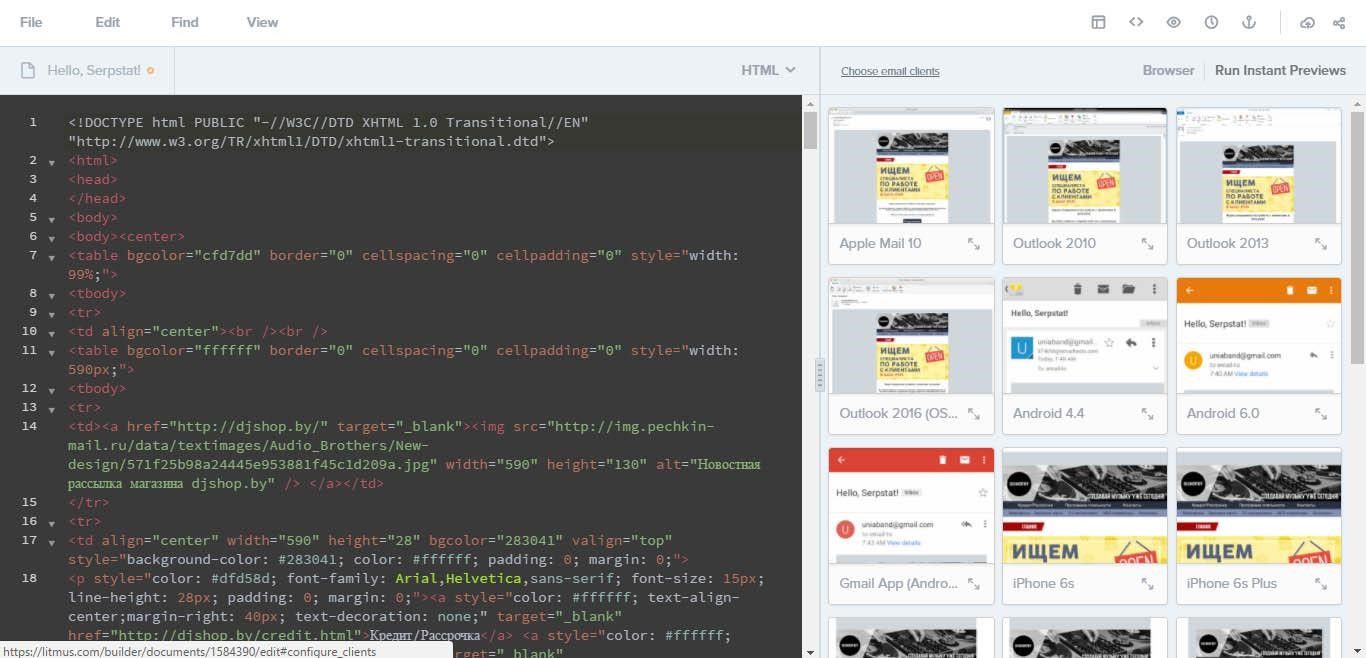Collapse the tr on line 16
1366x658 pixels.
click(52, 522)
